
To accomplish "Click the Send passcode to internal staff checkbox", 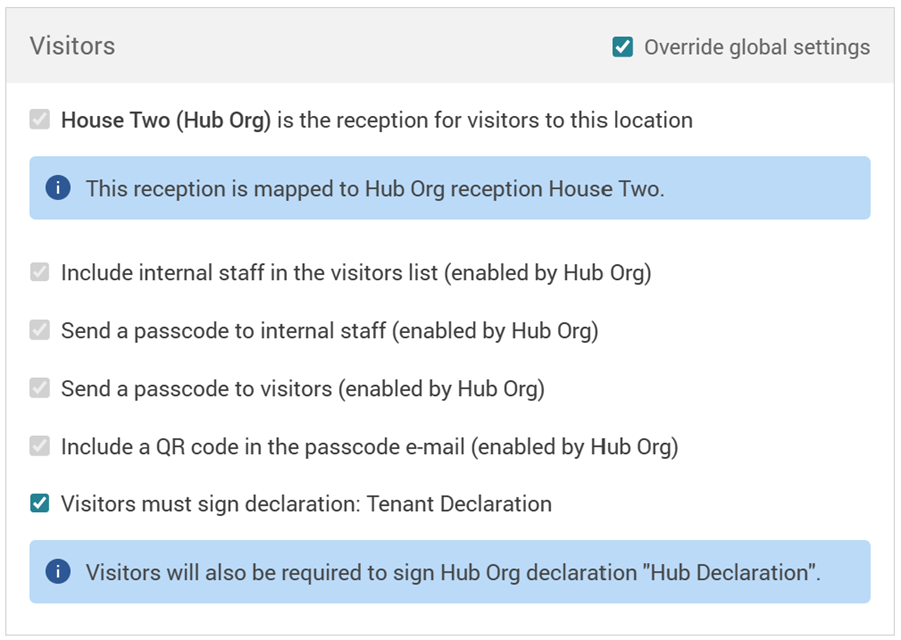I will (40, 331).
